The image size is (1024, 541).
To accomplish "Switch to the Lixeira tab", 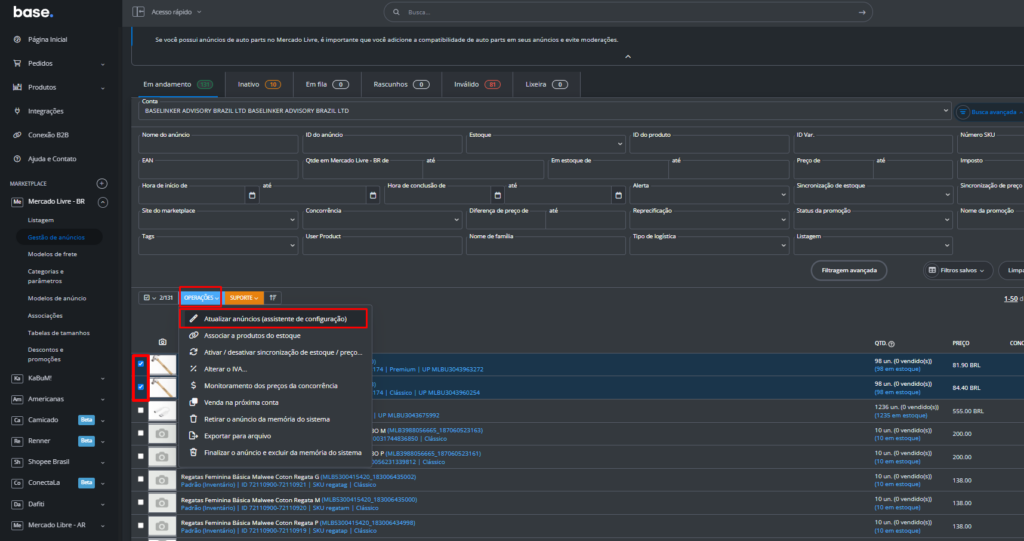I will tap(547, 84).
